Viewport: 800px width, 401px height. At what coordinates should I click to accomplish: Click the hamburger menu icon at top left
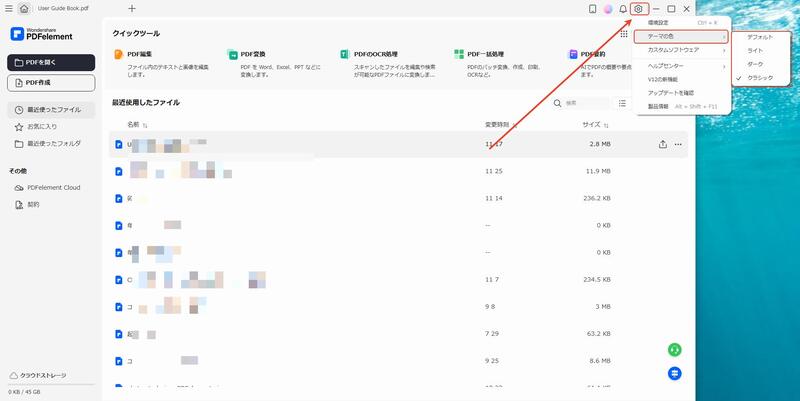tap(7, 9)
